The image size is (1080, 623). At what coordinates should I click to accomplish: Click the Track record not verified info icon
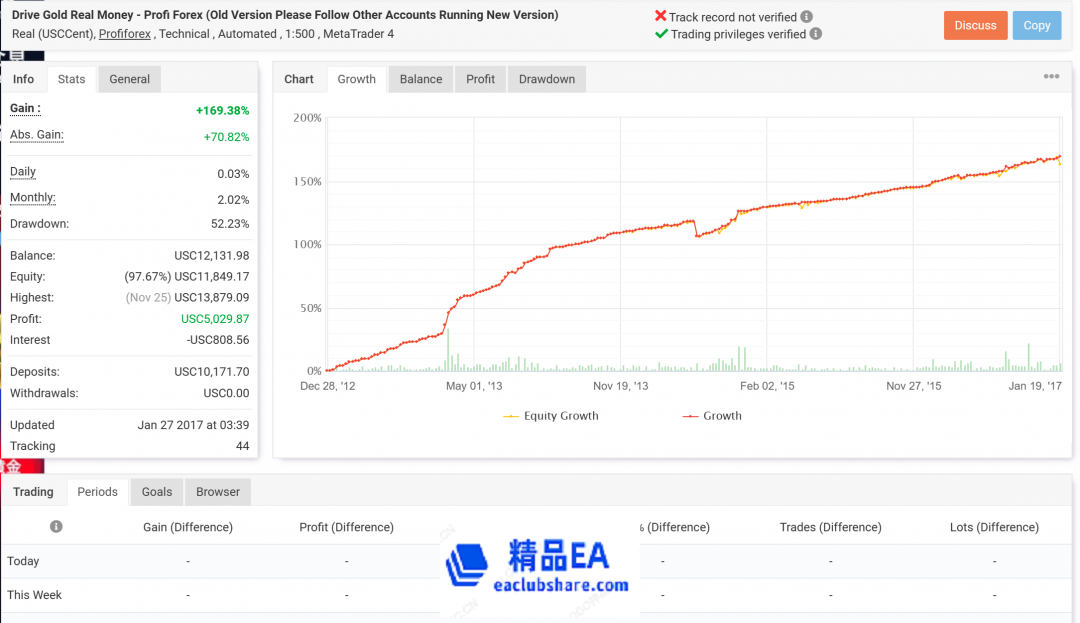(x=806, y=17)
